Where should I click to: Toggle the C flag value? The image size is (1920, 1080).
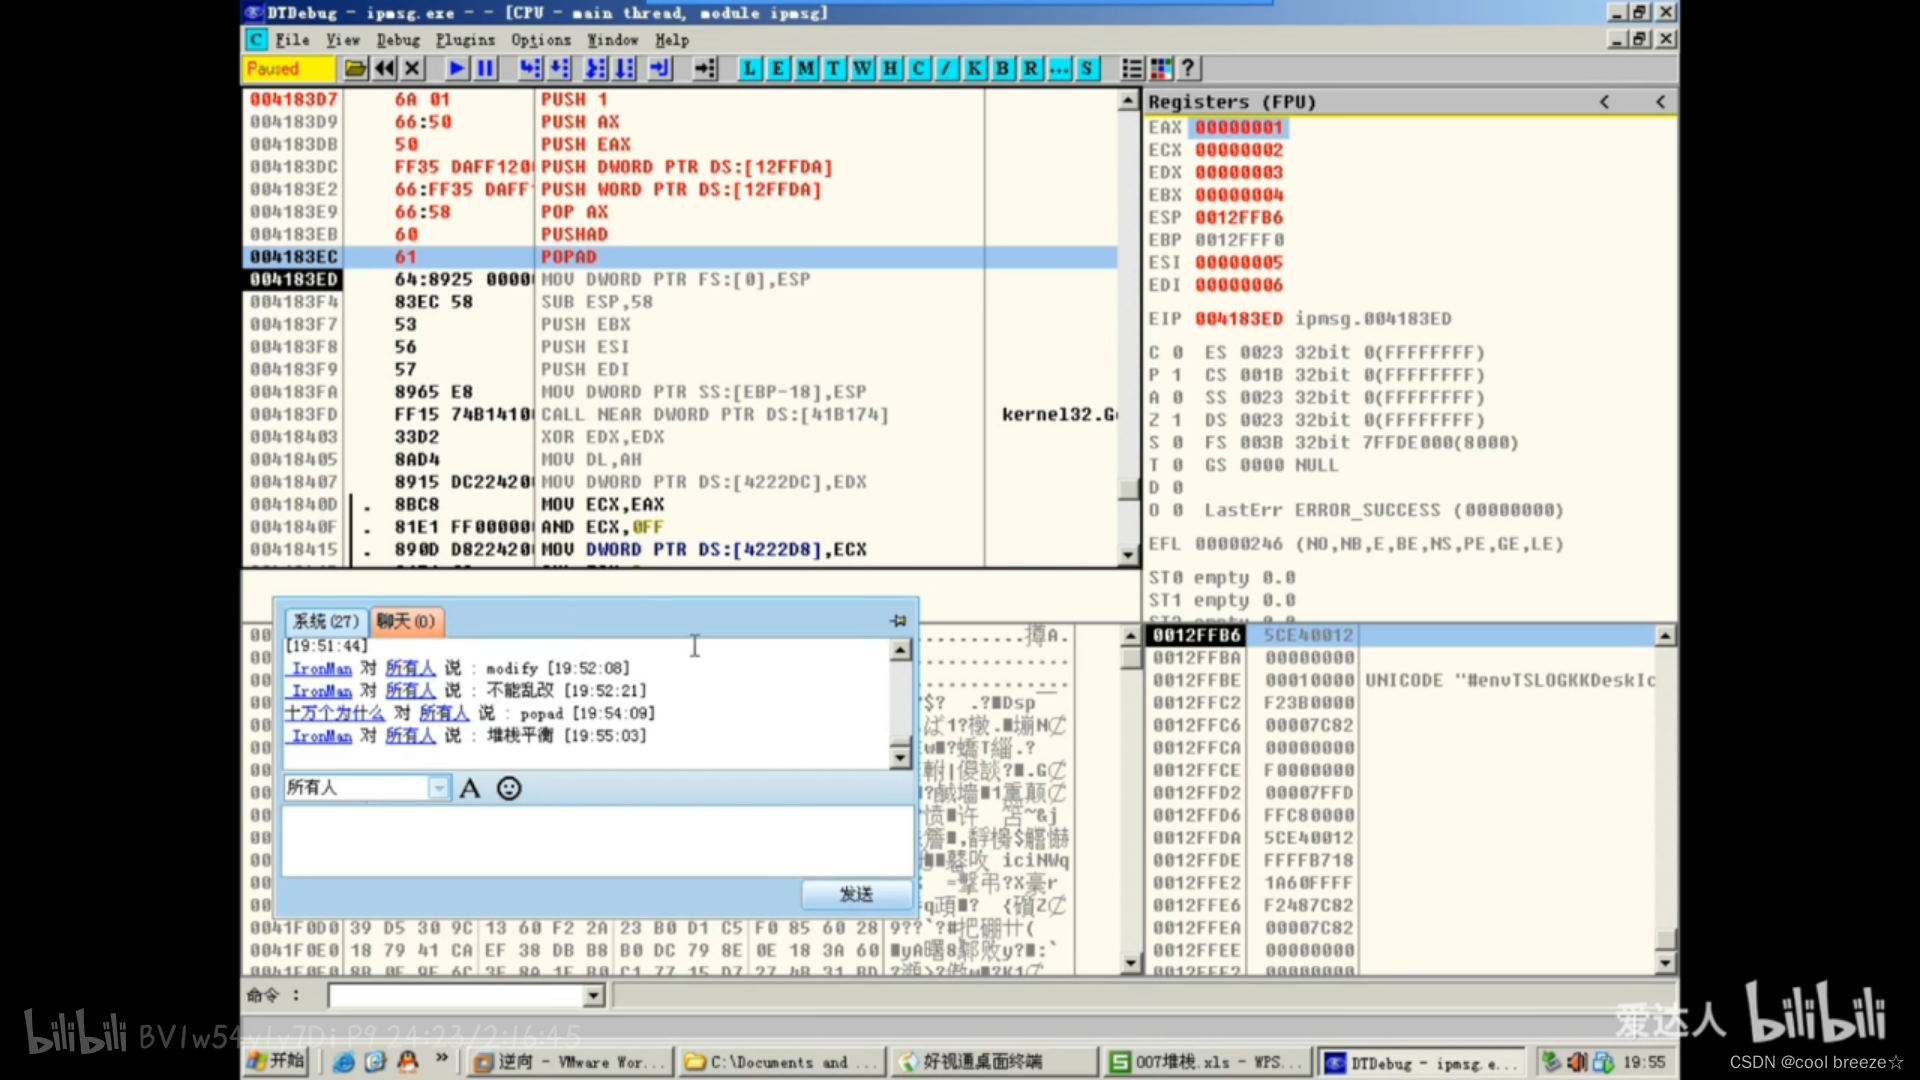tap(1177, 353)
